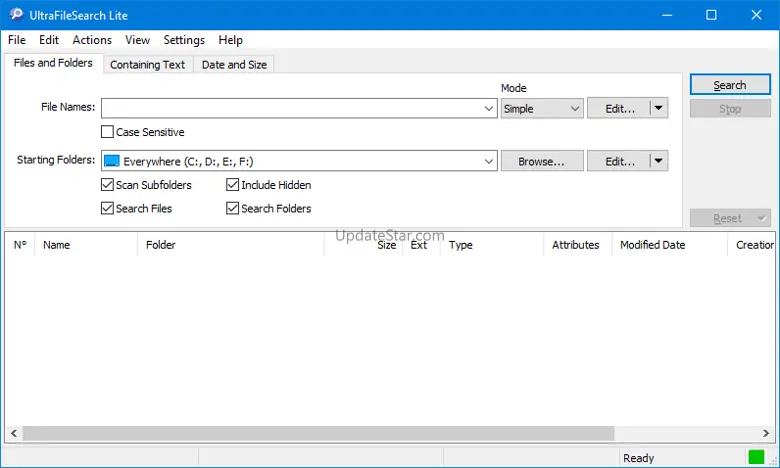Switch to the Containing Text tab
Image resolution: width=780 pixels, height=468 pixels.
pyautogui.click(x=147, y=64)
